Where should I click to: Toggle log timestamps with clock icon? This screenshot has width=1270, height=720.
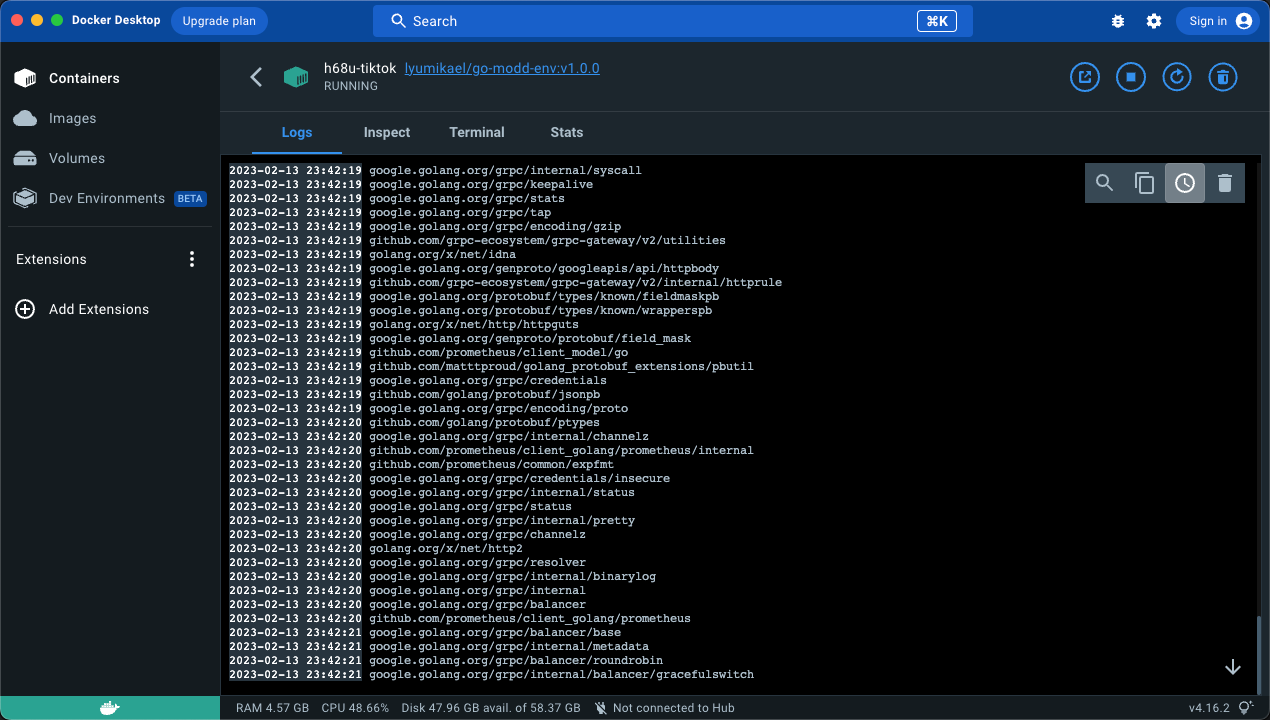[1185, 183]
